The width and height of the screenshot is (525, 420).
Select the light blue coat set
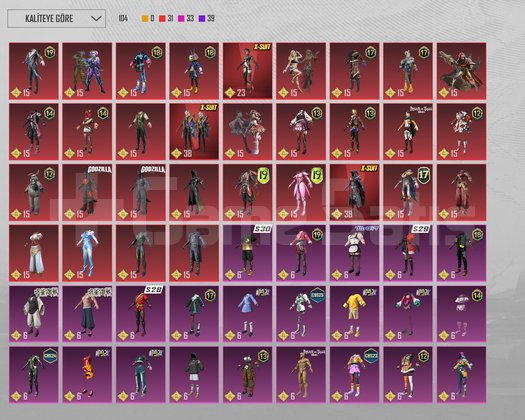(x=247, y=314)
